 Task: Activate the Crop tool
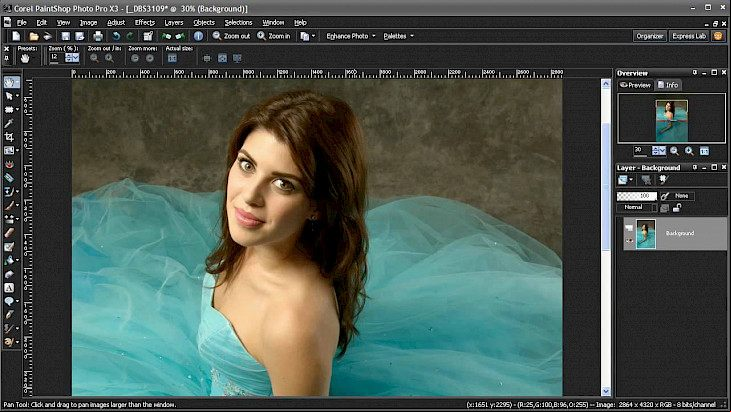pos(9,137)
